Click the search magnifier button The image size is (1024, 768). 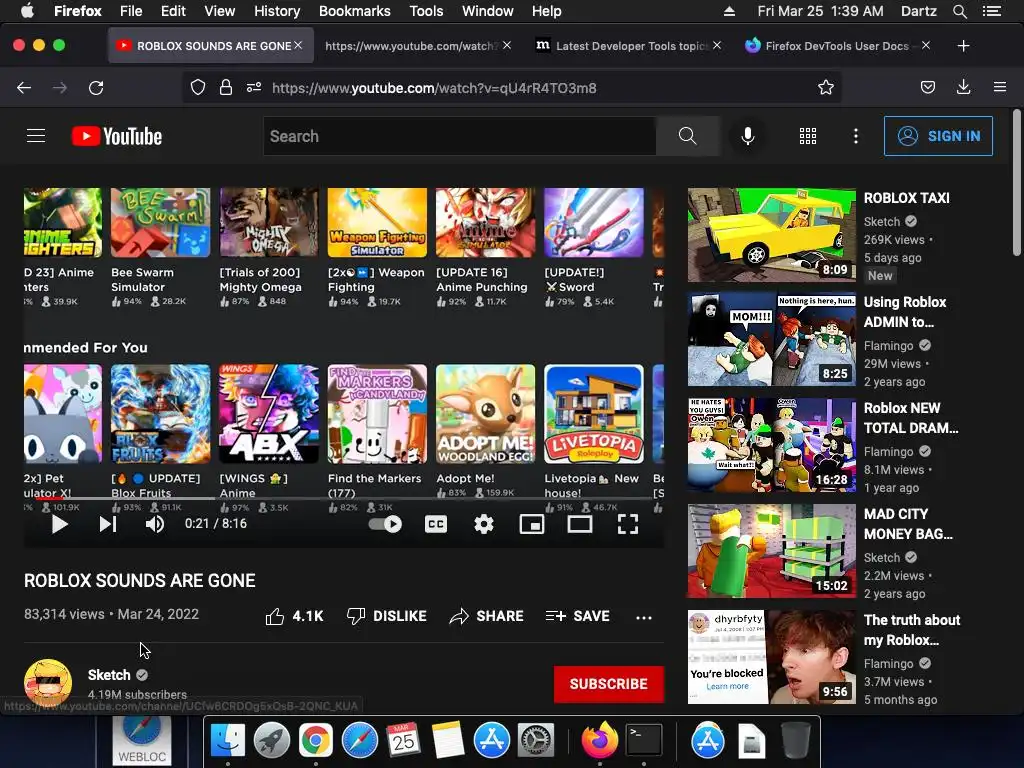(688, 136)
